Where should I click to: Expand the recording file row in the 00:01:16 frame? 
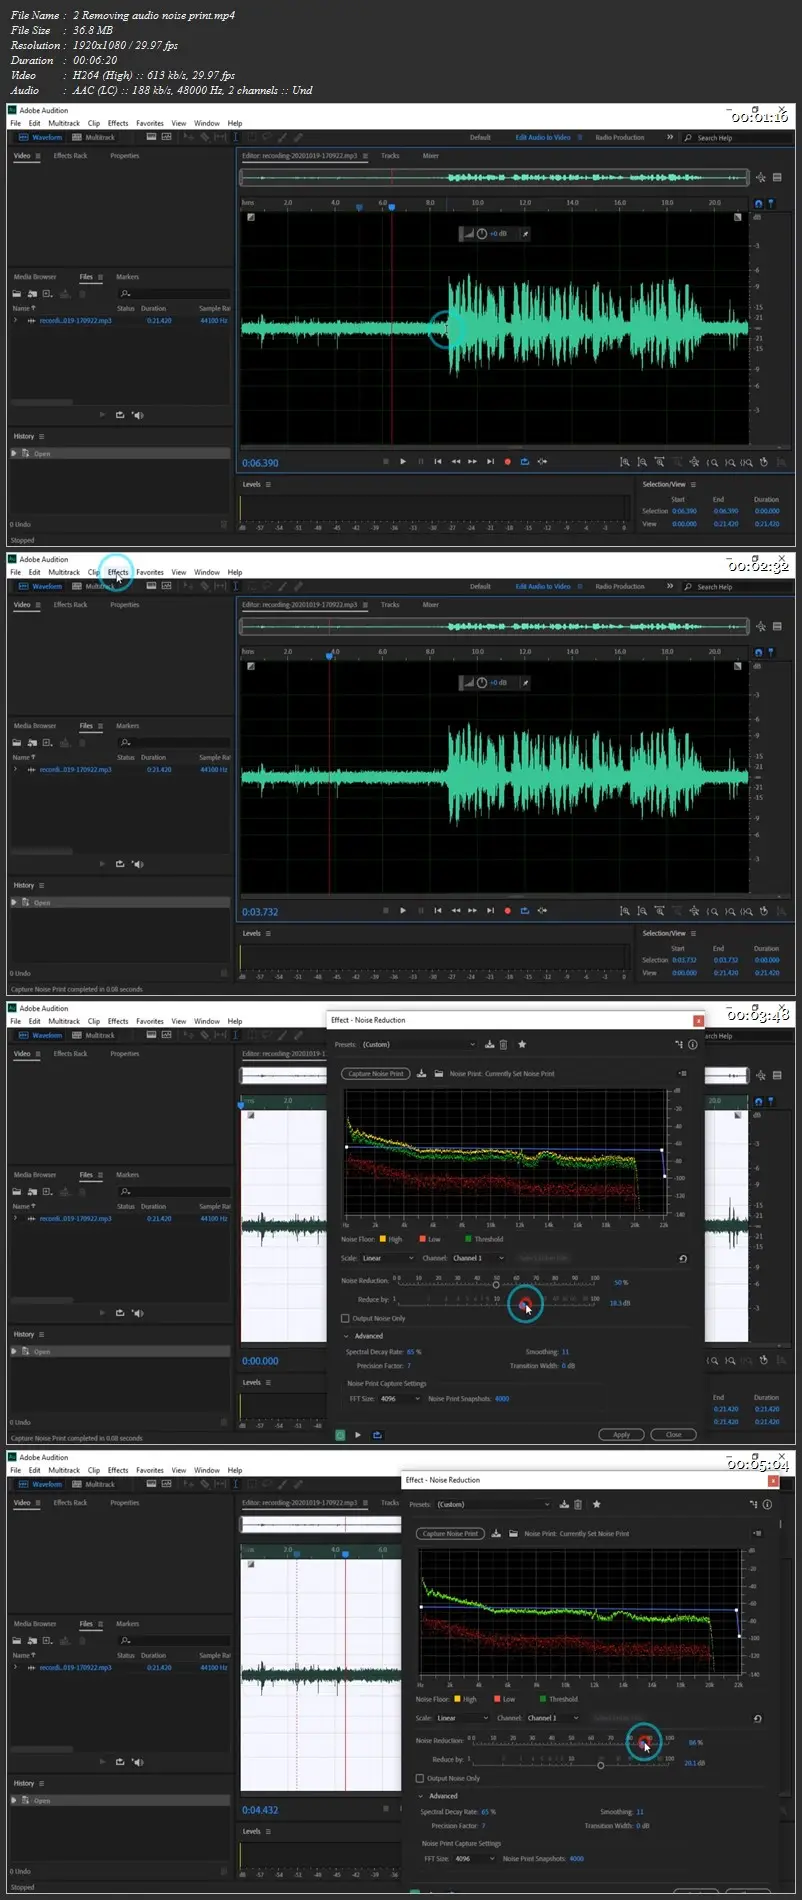tap(15, 321)
